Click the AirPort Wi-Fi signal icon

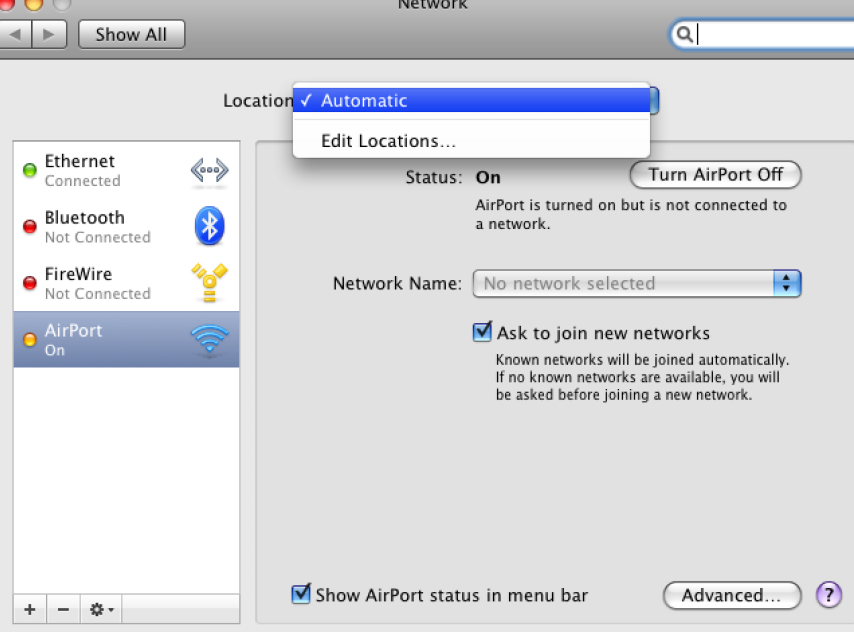210,339
